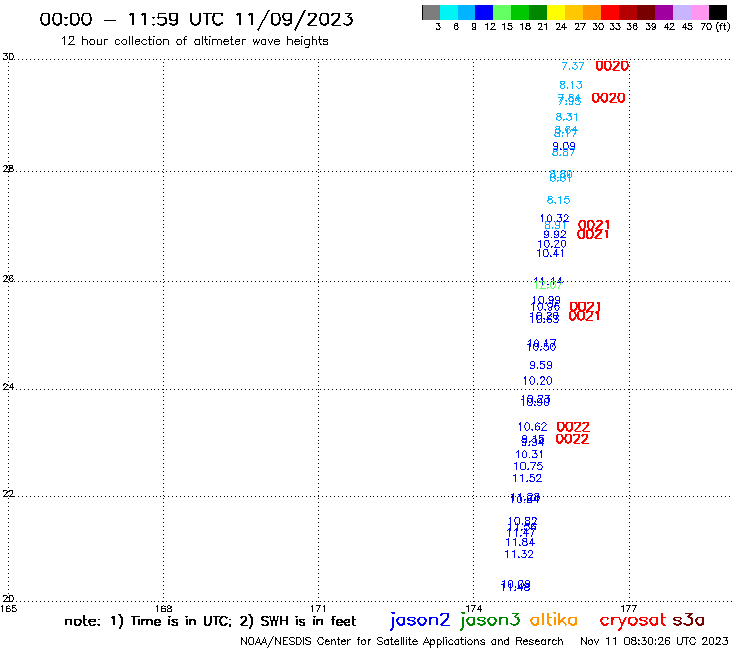740x650 pixels.
Task: Click the red 0020 time label beside 7.37
Action: 612,66
